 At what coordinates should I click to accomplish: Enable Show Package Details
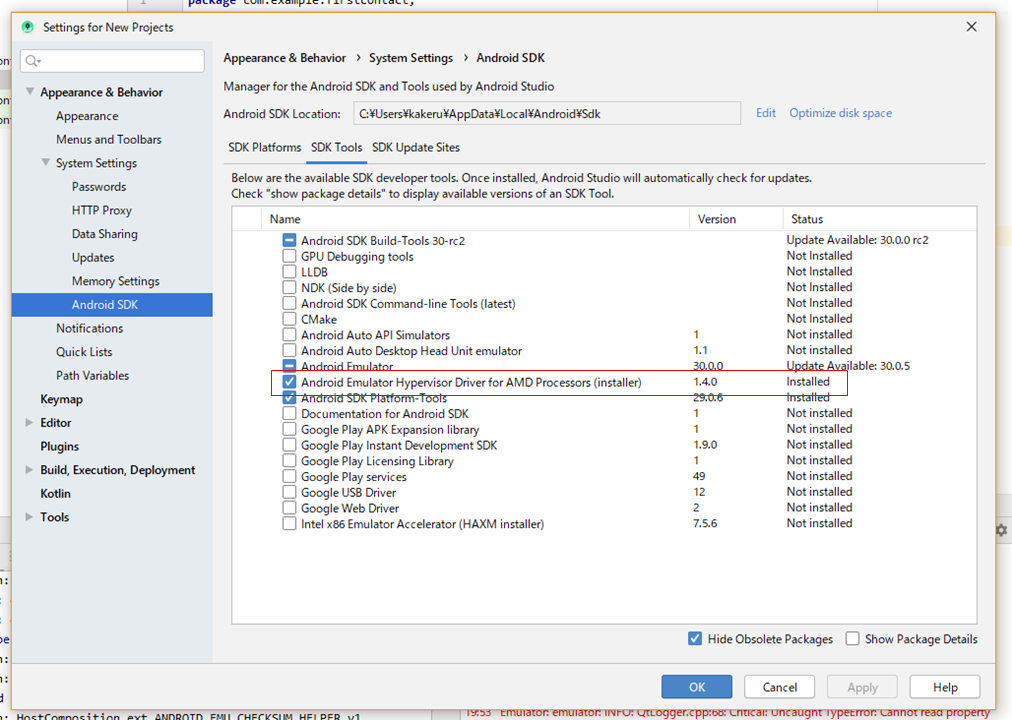click(852, 639)
